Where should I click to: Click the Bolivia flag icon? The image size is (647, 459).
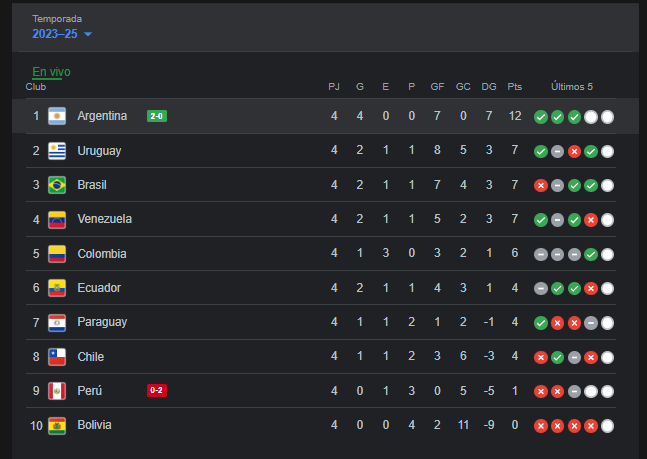point(57,426)
